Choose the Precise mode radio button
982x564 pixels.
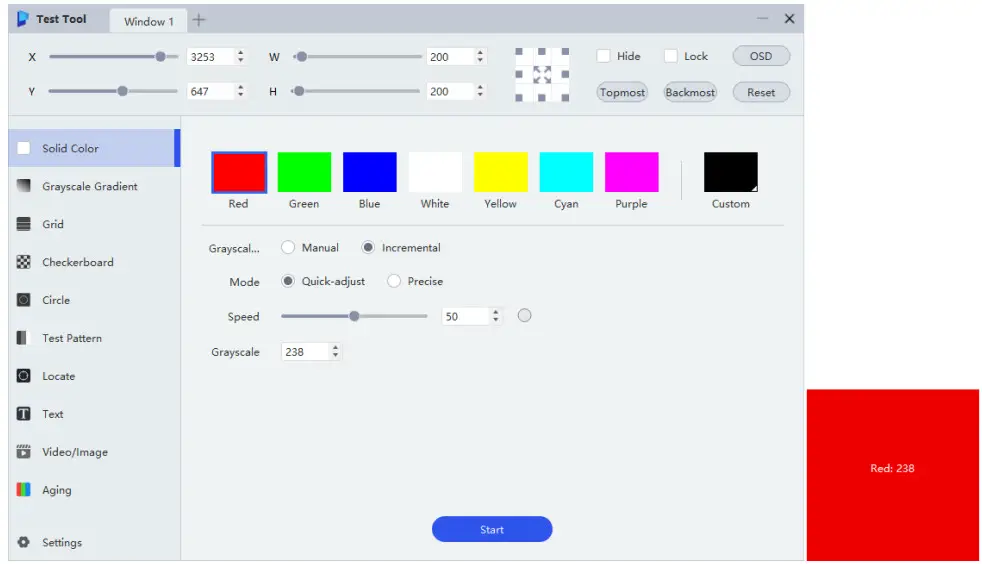[x=394, y=281]
